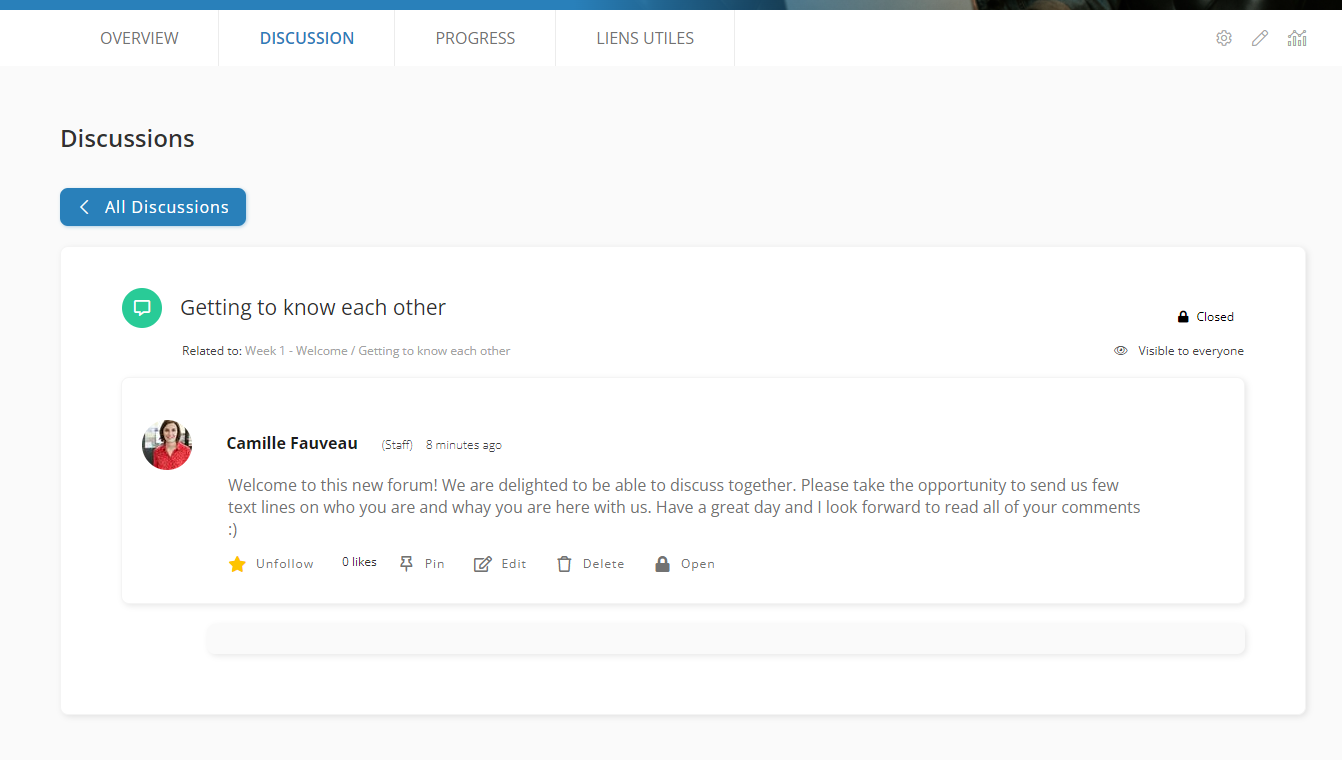The height and width of the screenshot is (760, 1342).
Task: Click the eye icon for Visible to everyone
Action: click(1120, 350)
